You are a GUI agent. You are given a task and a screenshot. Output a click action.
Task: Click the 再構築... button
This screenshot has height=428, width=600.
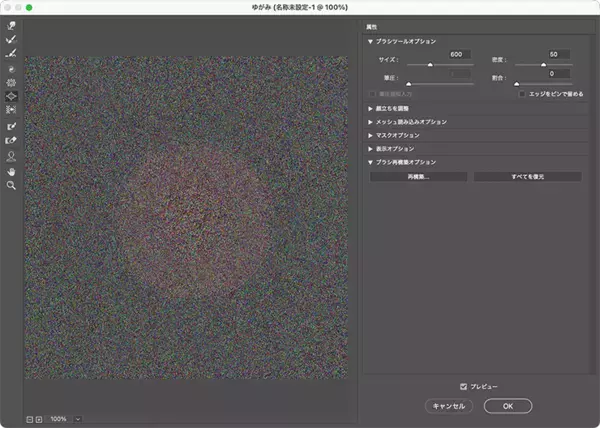pyautogui.click(x=418, y=177)
